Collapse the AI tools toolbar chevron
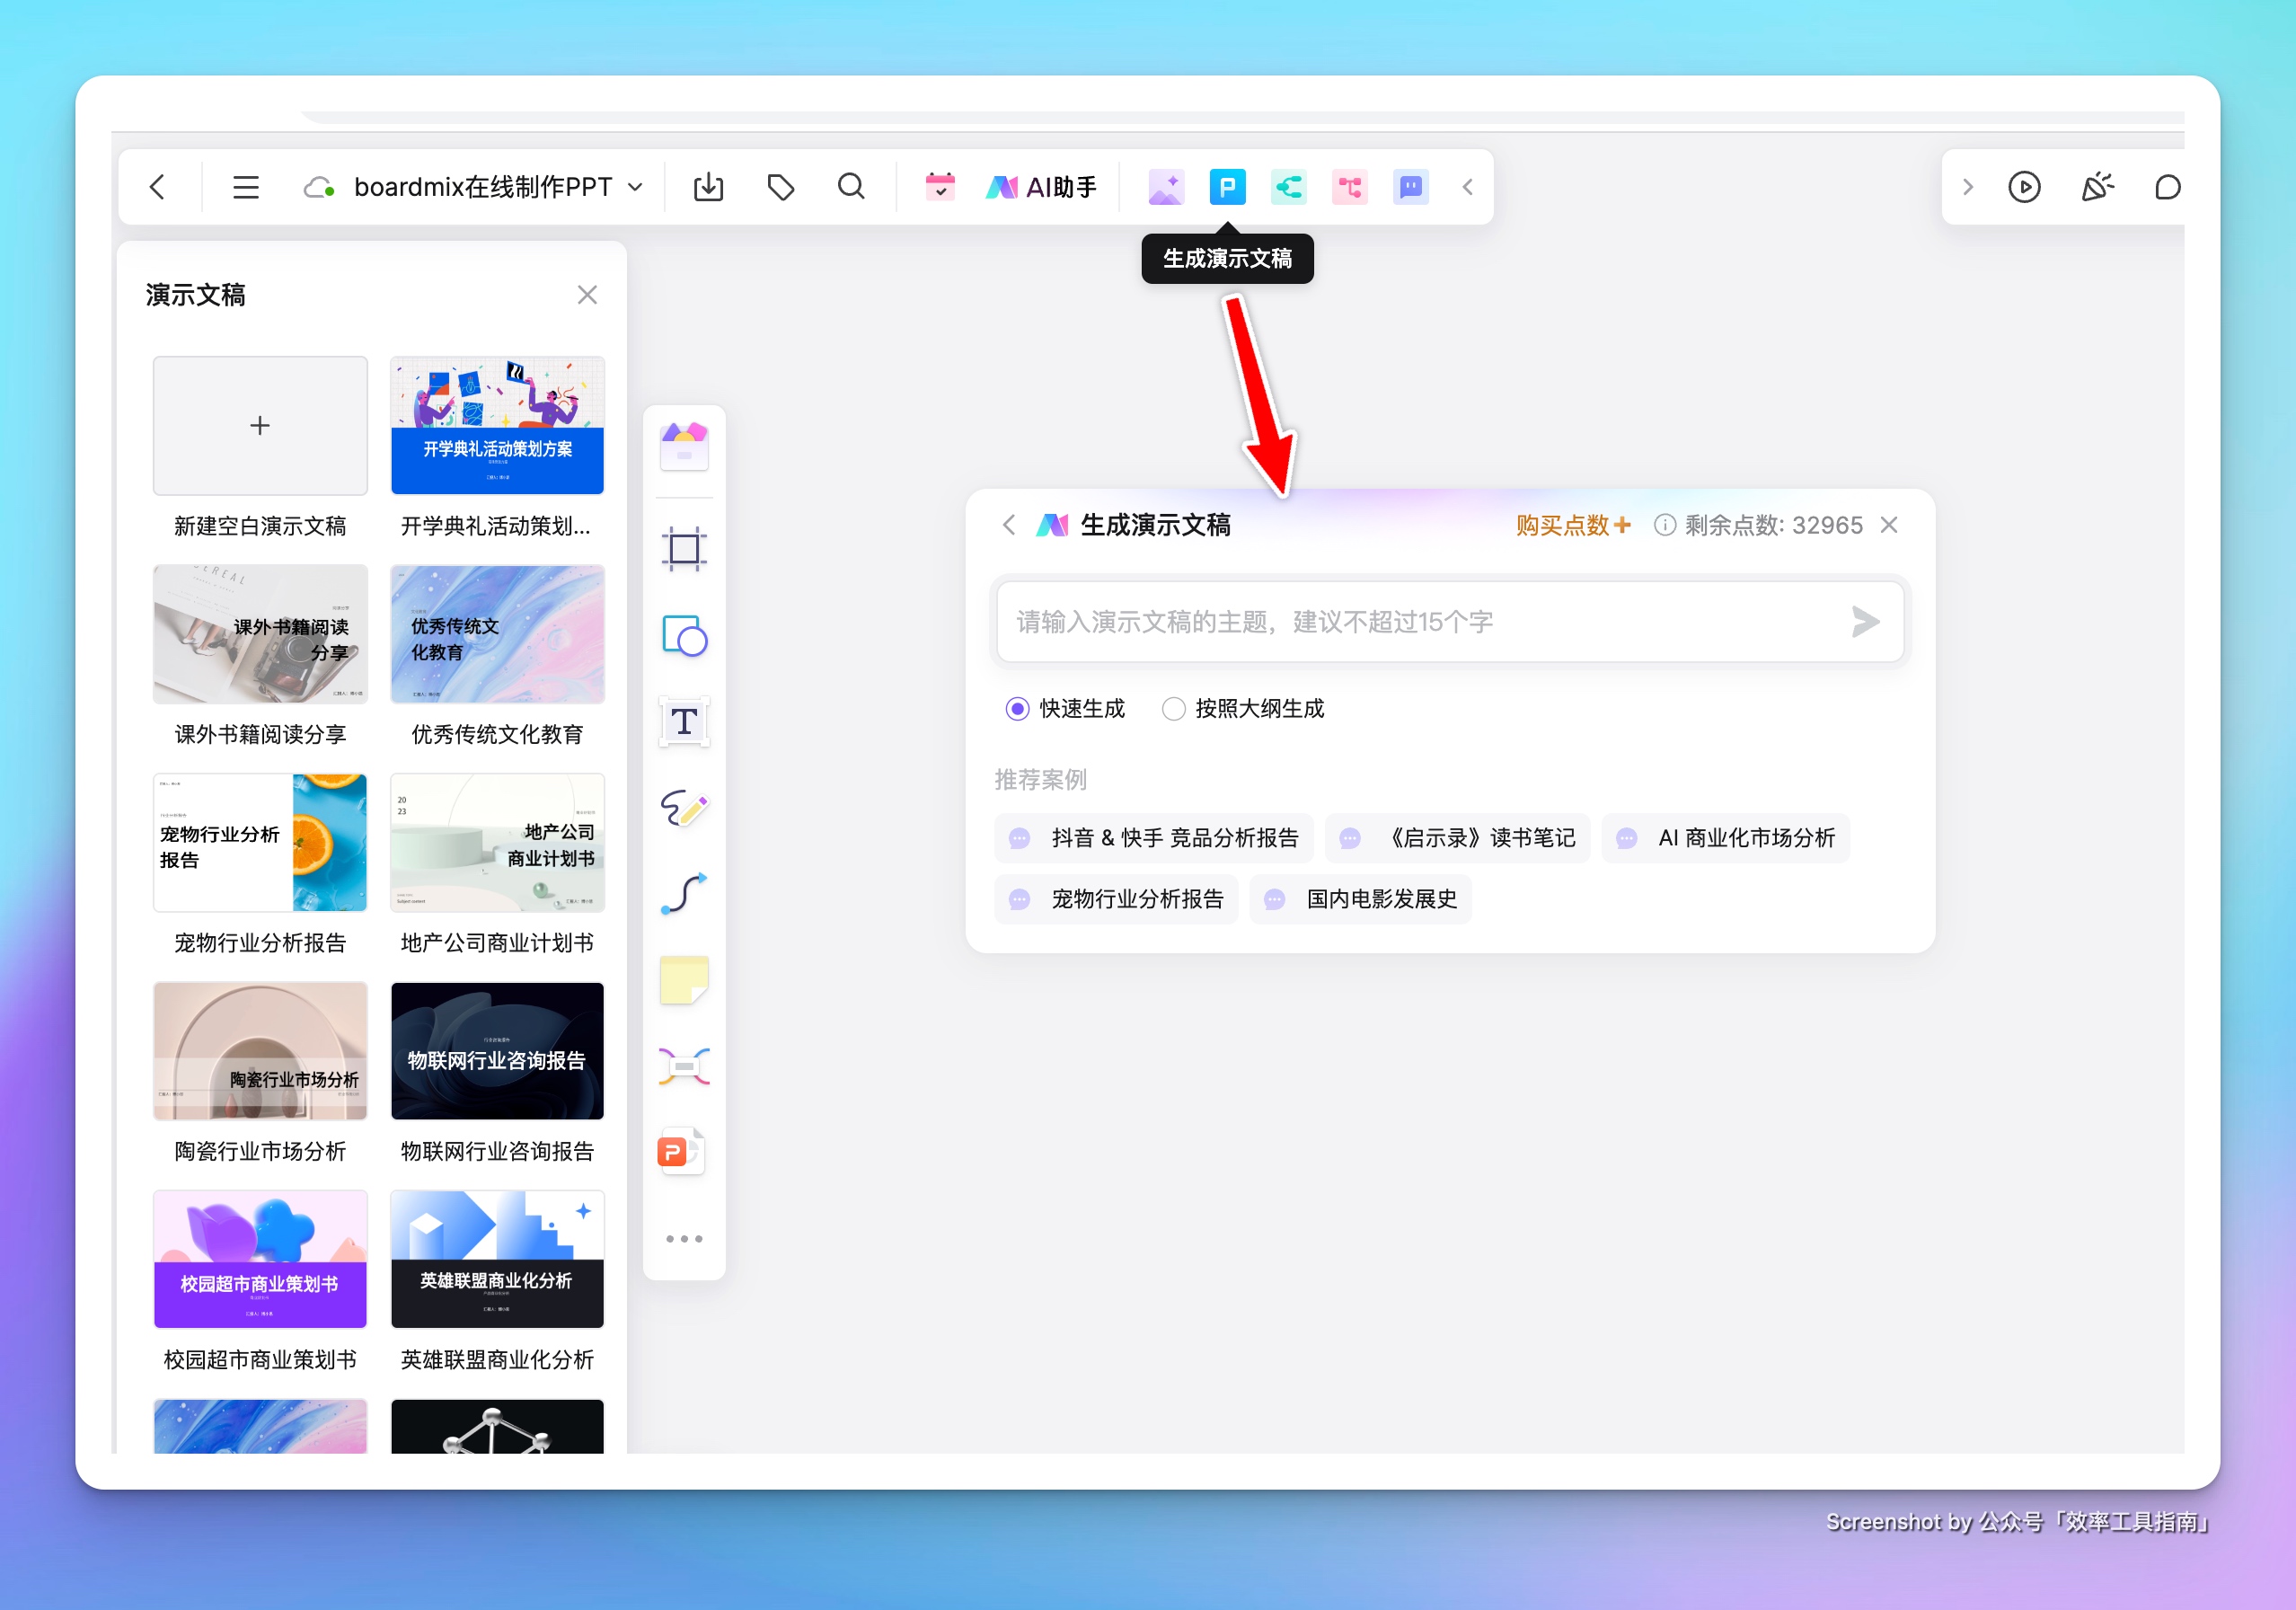Viewport: 2296px width, 1610px height. [1467, 187]
